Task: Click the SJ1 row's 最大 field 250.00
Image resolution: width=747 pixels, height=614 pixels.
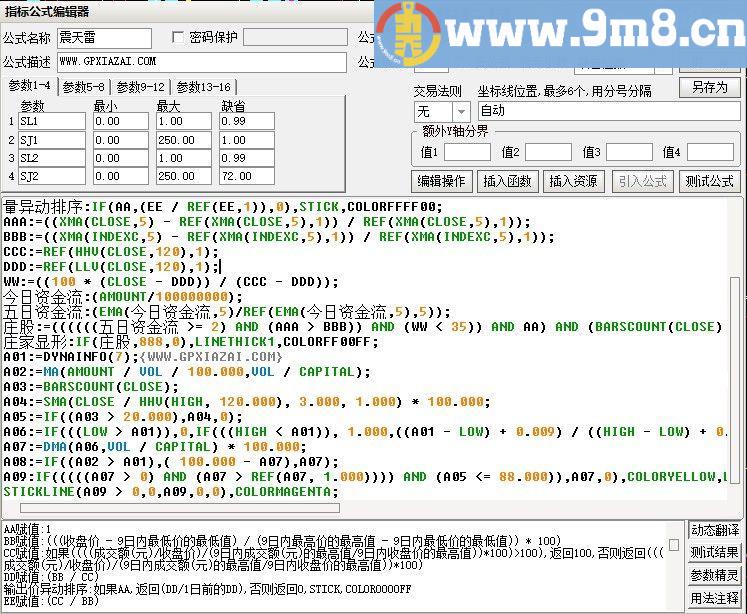Action: 184,140
